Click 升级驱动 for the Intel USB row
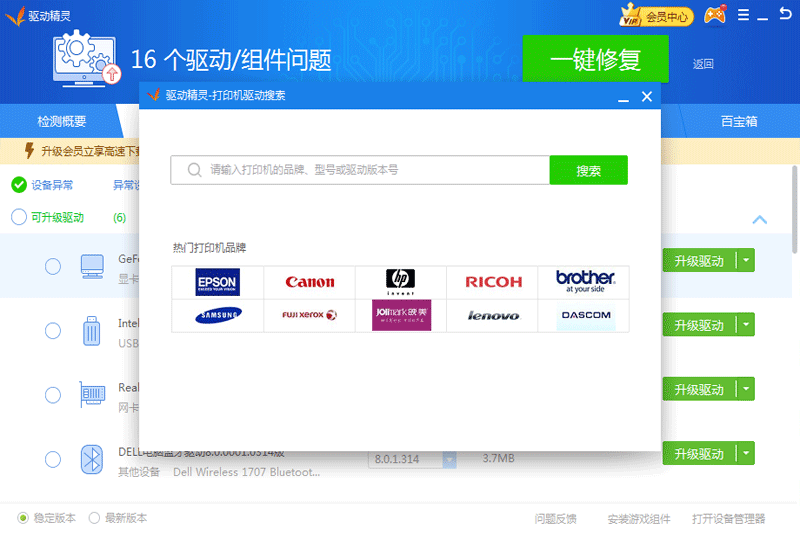 (x=699, y=325)
